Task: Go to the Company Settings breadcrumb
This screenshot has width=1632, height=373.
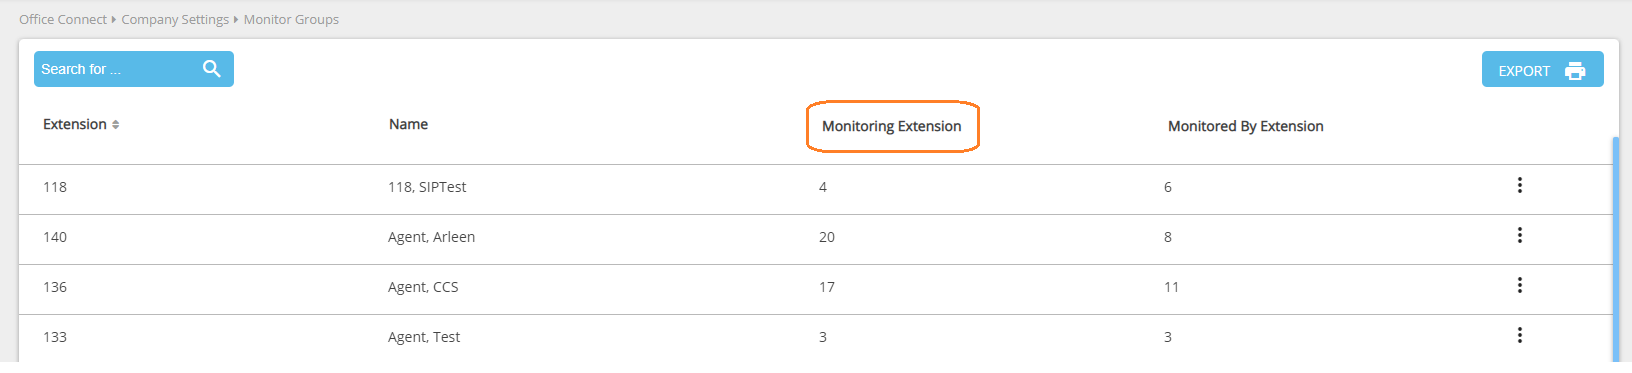Action: (175, 19)
